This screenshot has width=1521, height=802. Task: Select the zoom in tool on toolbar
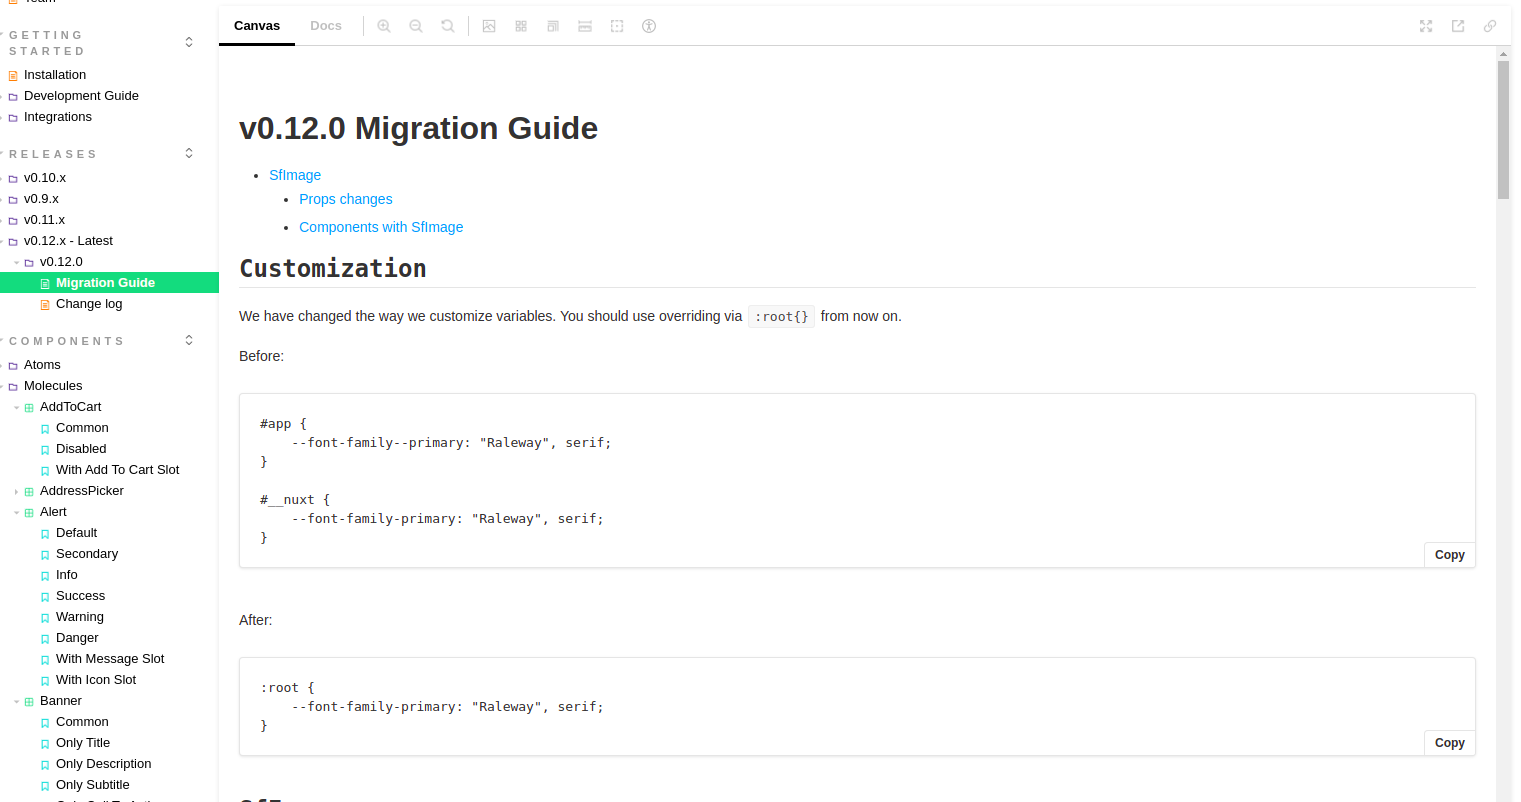(384, 26)
